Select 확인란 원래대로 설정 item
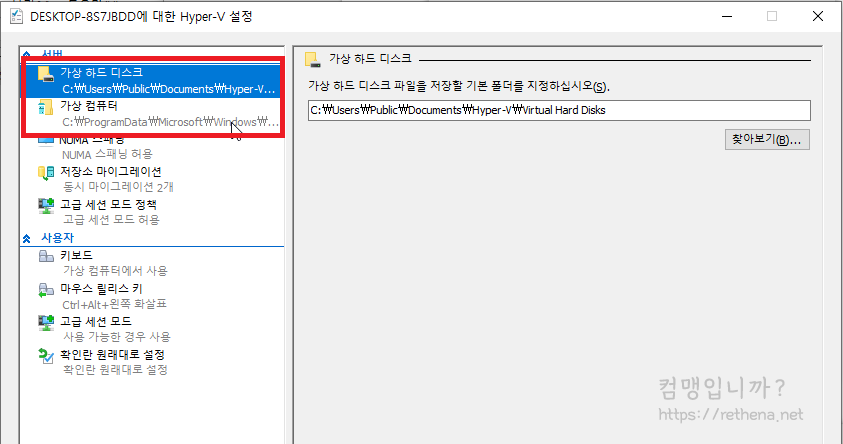Image resolution: width=843 pixels, height=444 pixels. (x=152, y=362)
